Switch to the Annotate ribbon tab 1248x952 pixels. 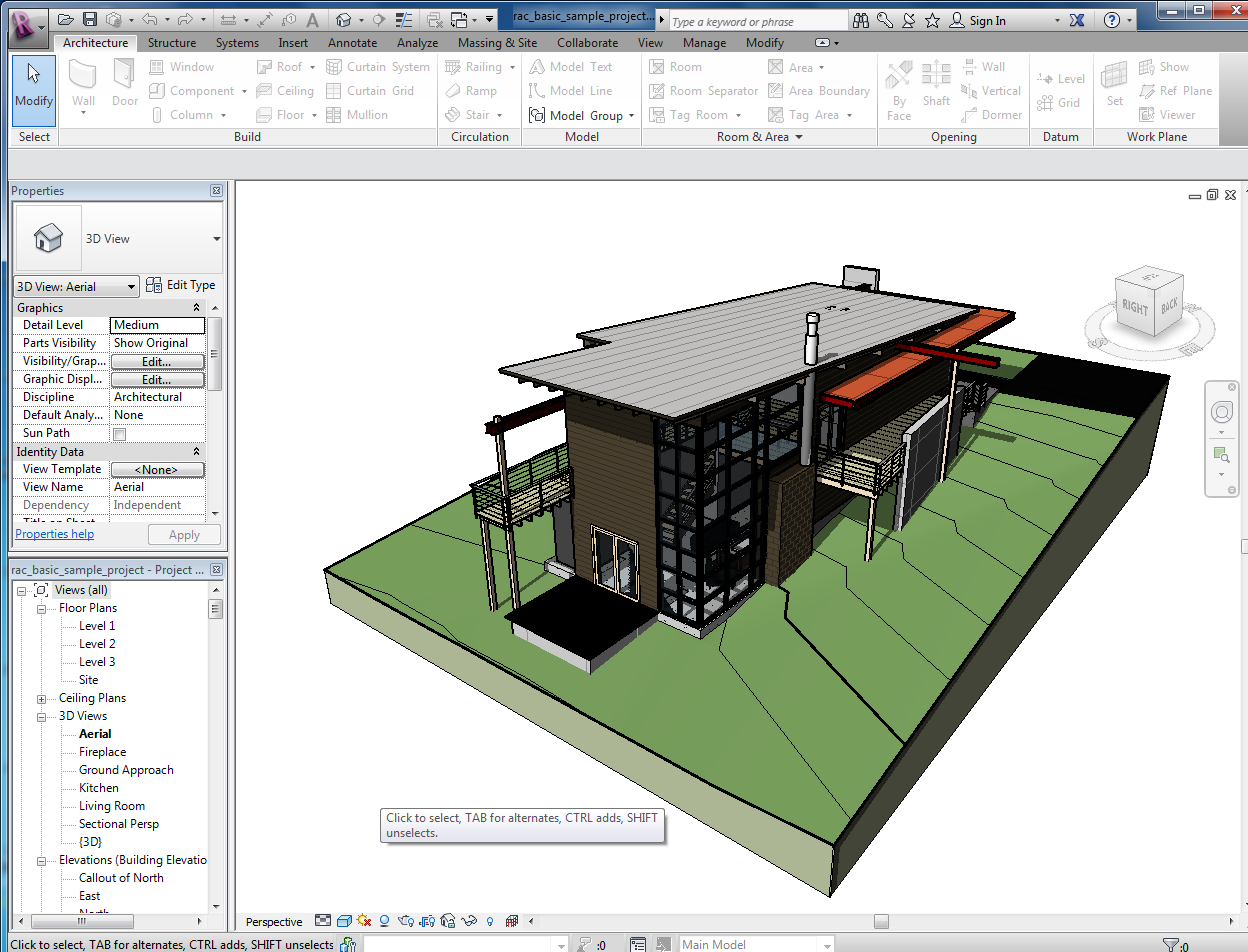pyautogui.click(x=353, y=43)
